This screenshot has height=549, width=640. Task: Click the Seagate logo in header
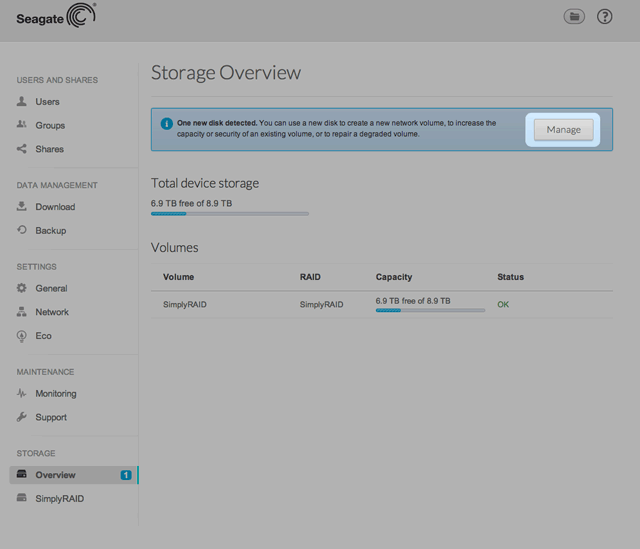56,17
